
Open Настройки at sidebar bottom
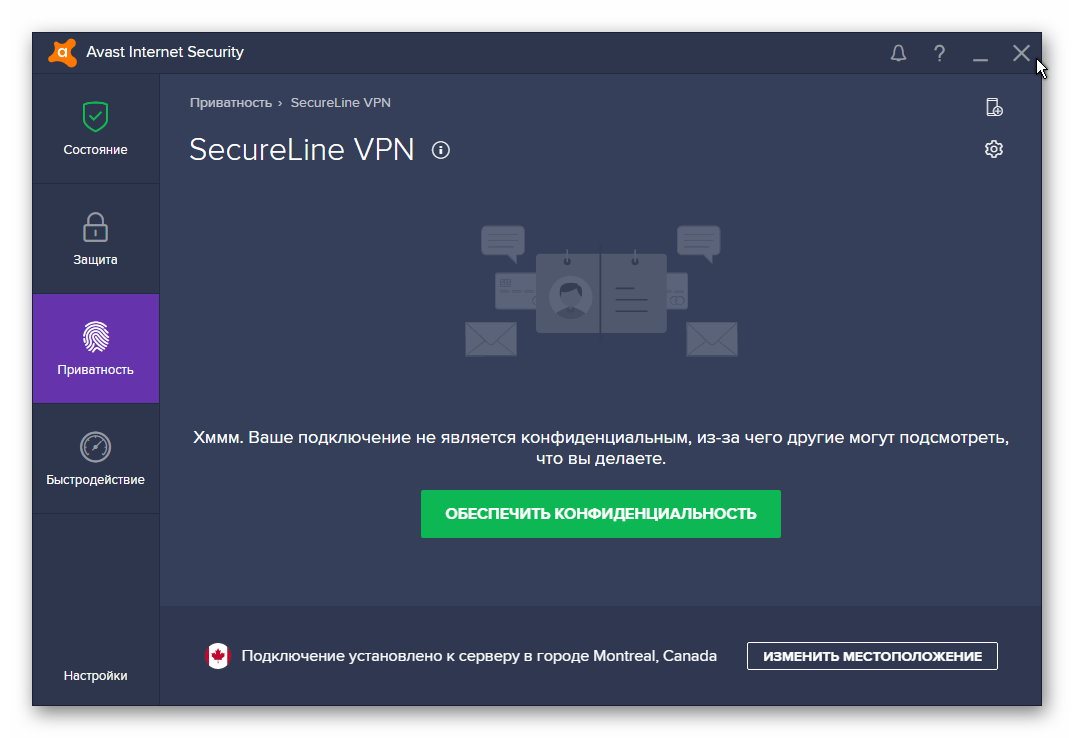pyautogui.click(x=95, y=675)
